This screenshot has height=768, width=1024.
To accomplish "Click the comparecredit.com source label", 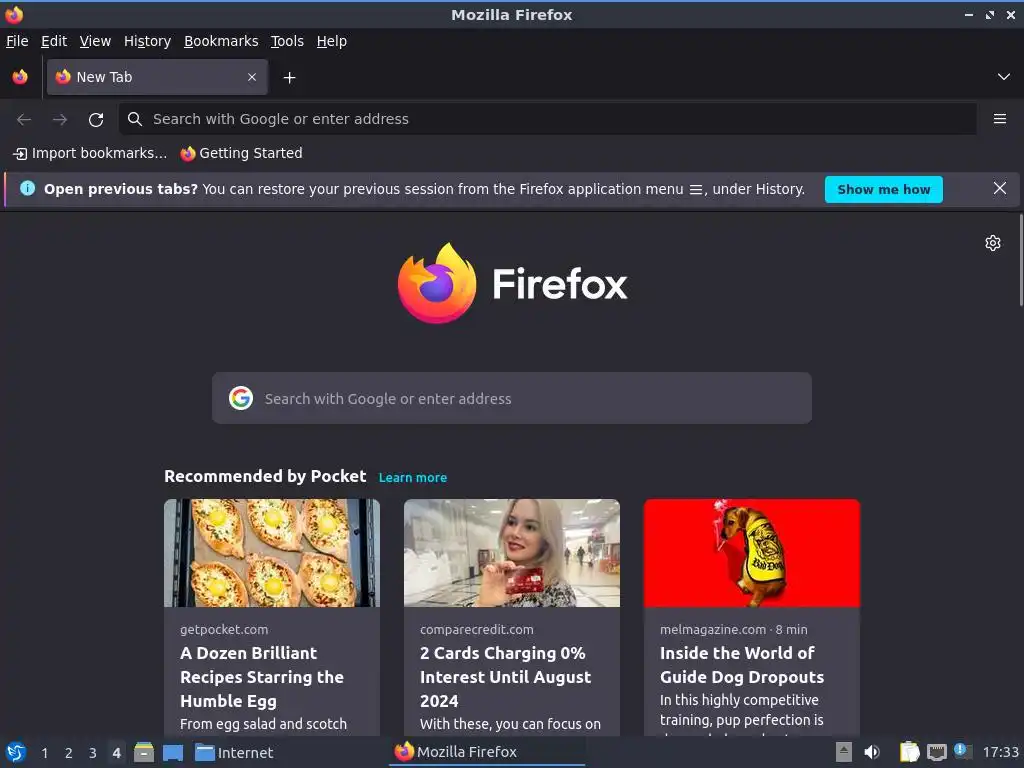I will pos(477,630).
